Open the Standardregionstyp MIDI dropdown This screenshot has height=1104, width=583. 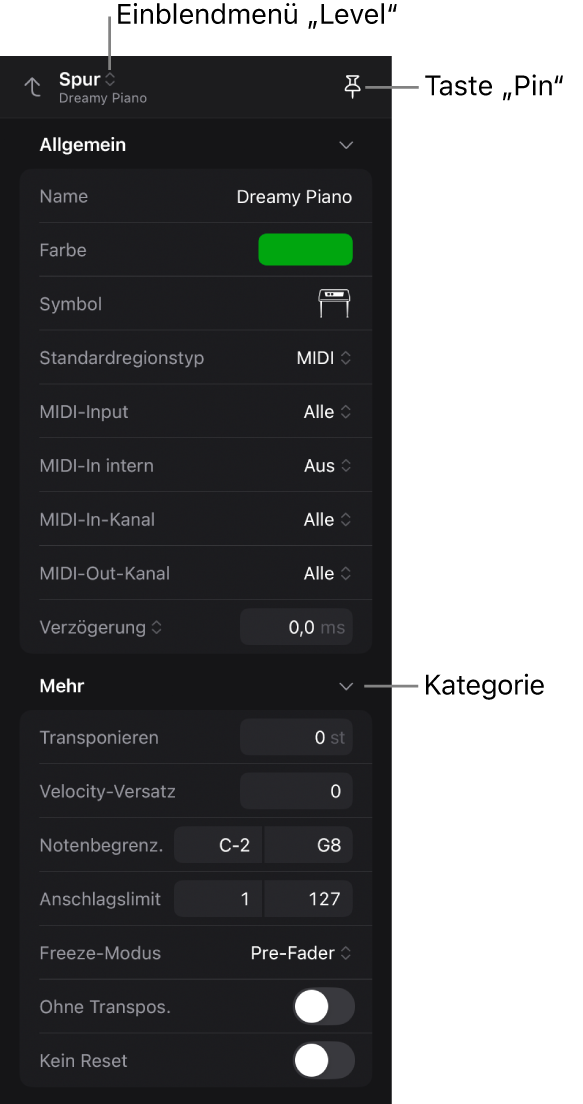coord(323,358)
